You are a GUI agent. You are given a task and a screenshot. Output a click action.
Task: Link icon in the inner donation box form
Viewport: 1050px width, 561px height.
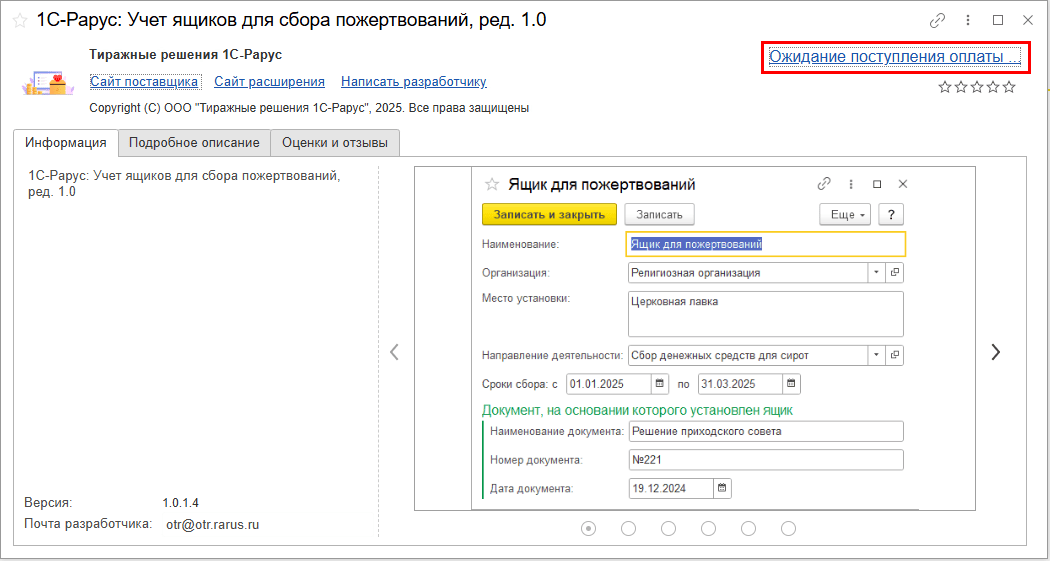[x=824, y=183]
